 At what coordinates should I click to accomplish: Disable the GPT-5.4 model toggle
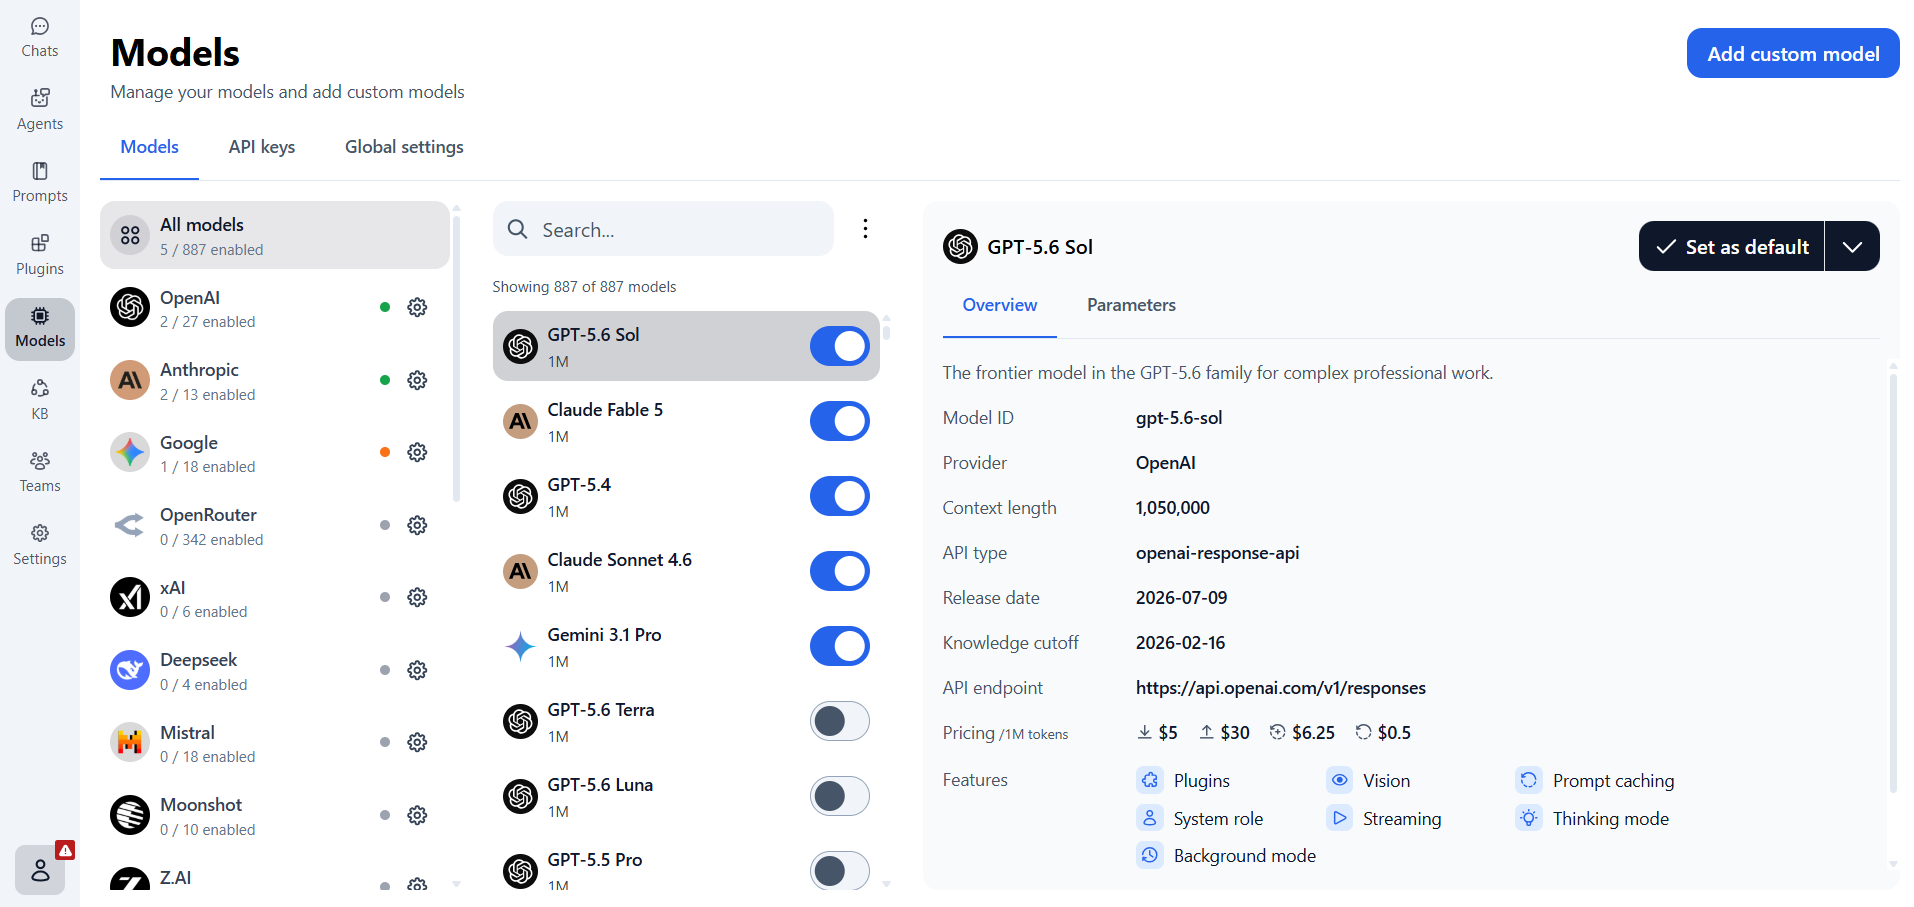[840, 496]
